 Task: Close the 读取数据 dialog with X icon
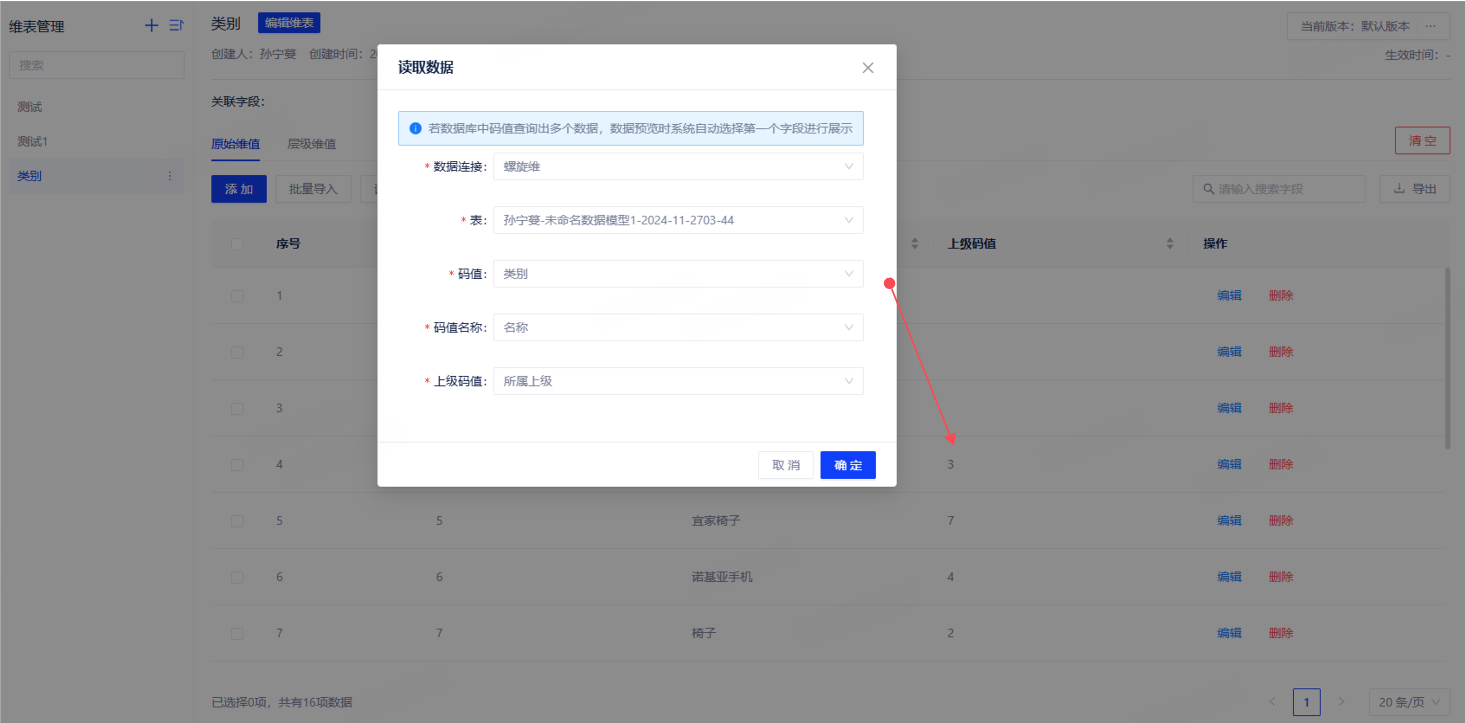(x=867, y=68)
